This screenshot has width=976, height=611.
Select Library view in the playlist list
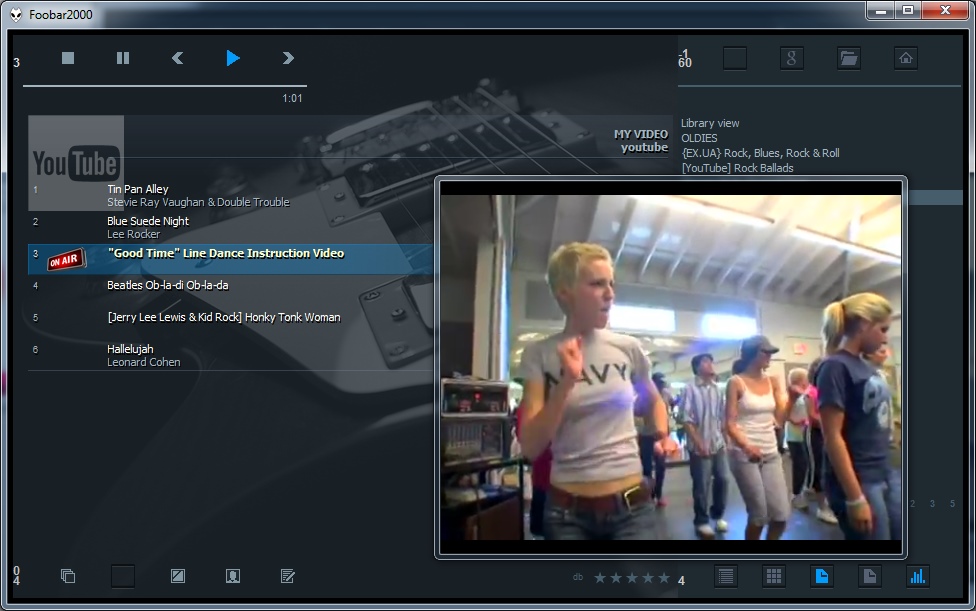pyautogui.click(x=710, y=123)
